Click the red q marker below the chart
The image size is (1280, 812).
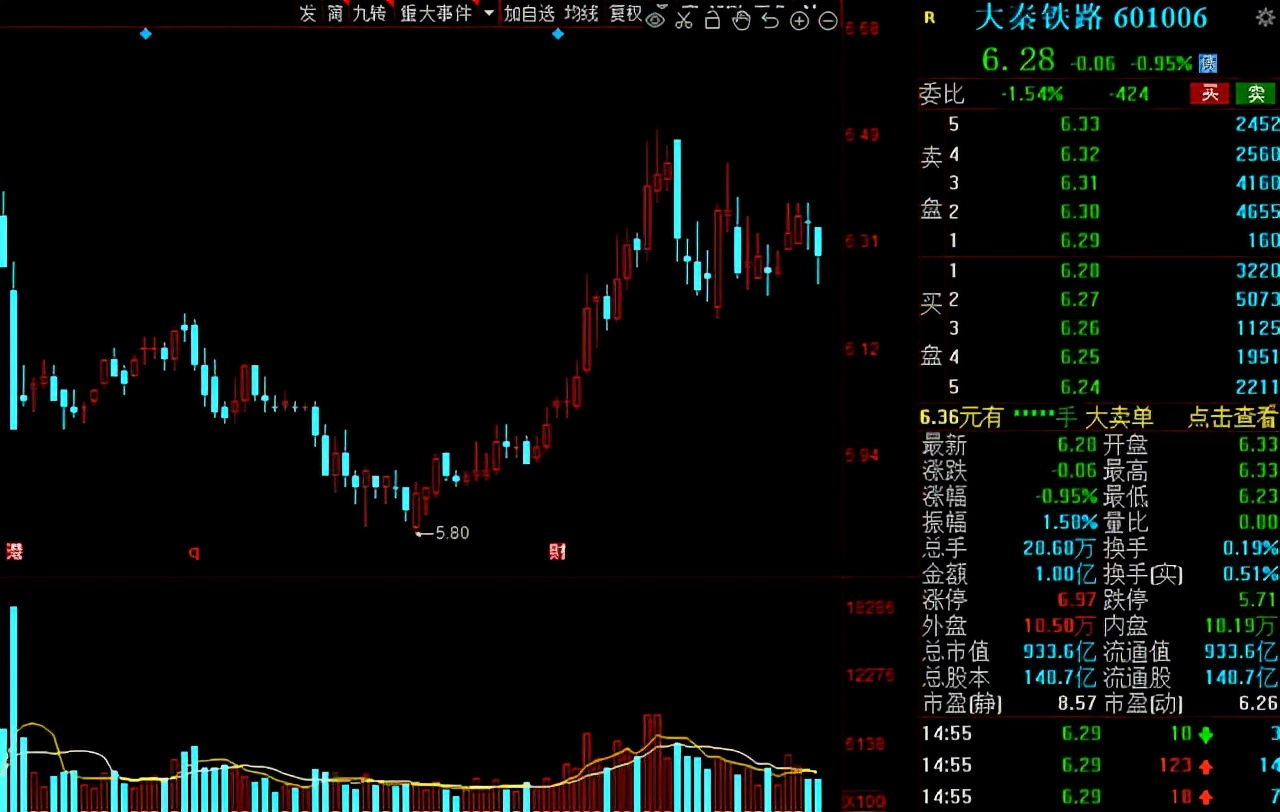pos(193,551)
